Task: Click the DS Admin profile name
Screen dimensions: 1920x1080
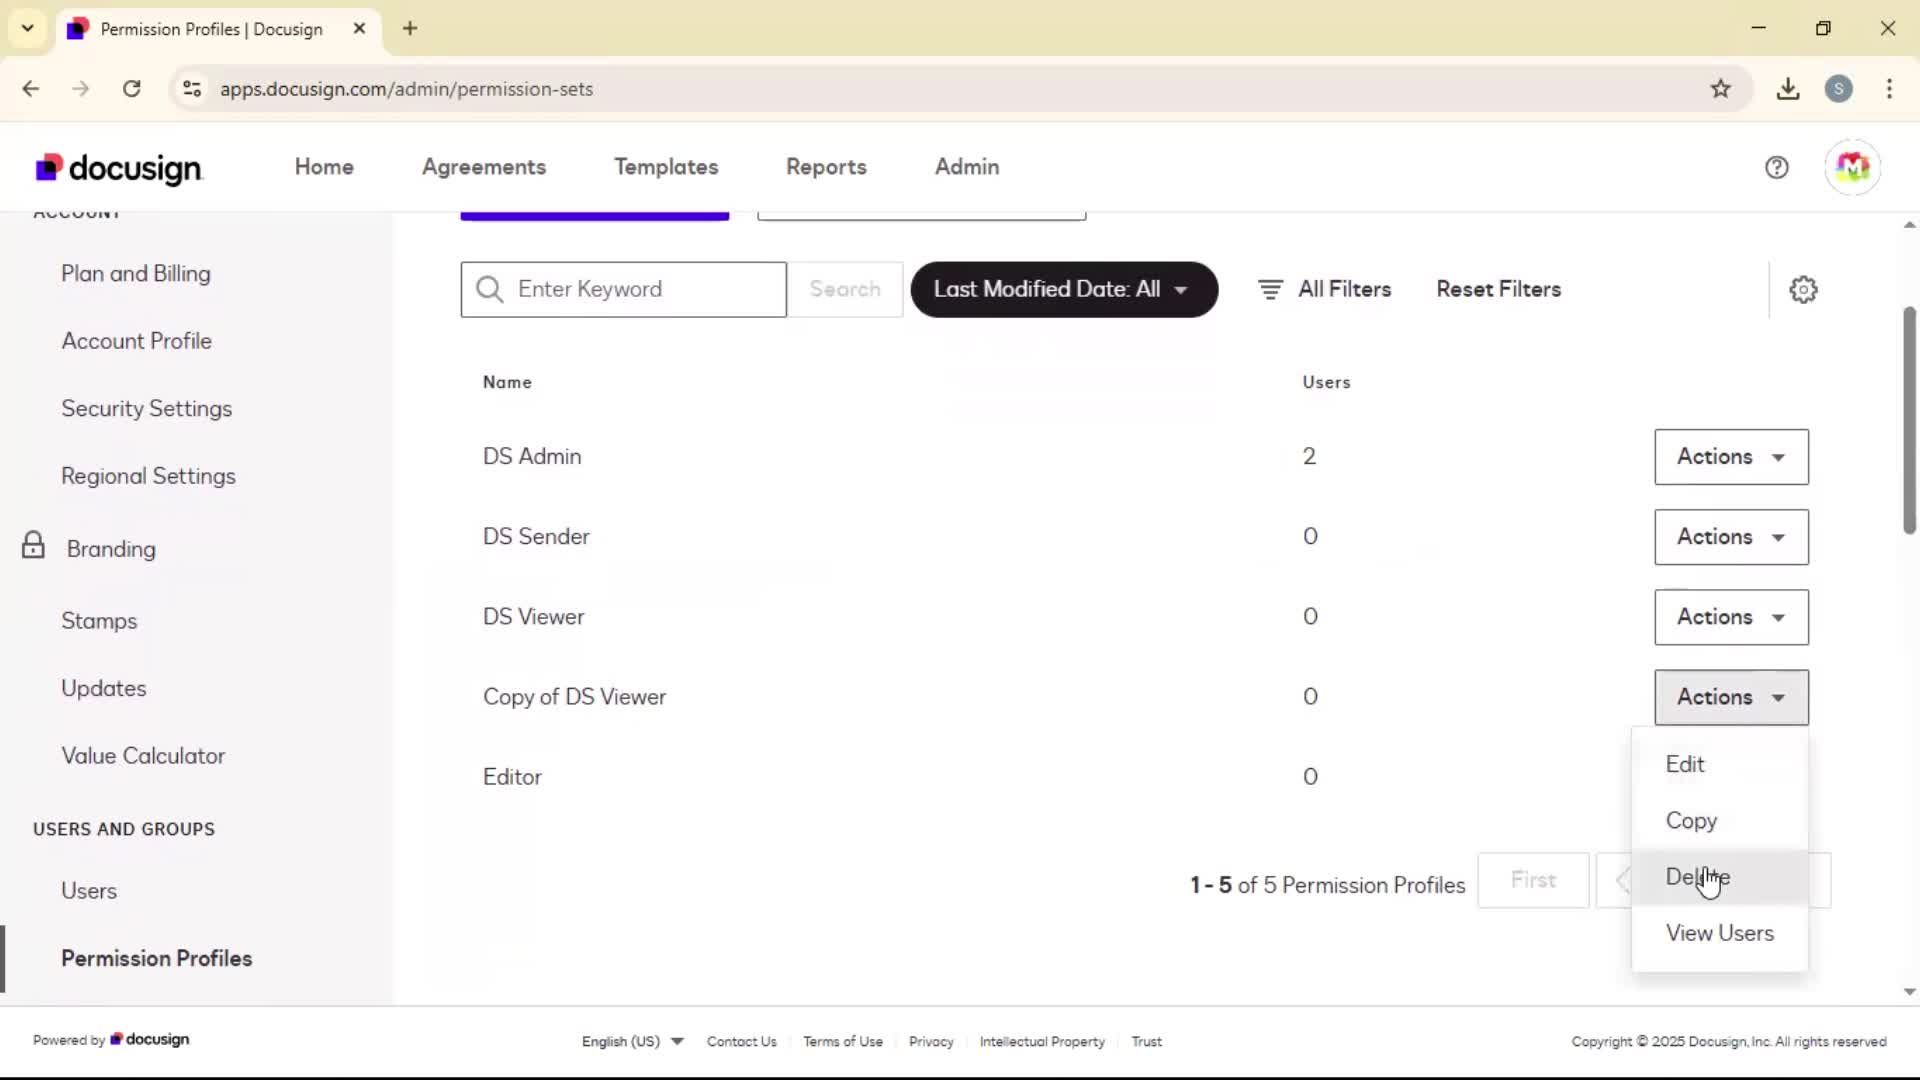Action: pos(532,457)
